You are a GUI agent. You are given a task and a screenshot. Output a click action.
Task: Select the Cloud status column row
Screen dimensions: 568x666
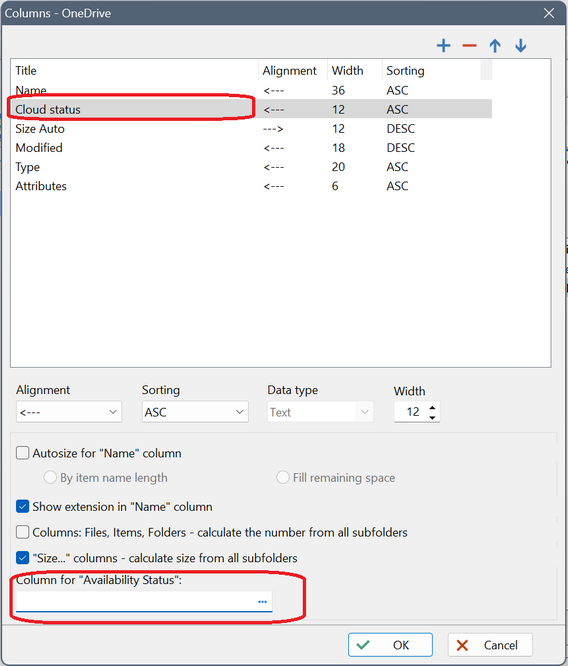(251, 109)
